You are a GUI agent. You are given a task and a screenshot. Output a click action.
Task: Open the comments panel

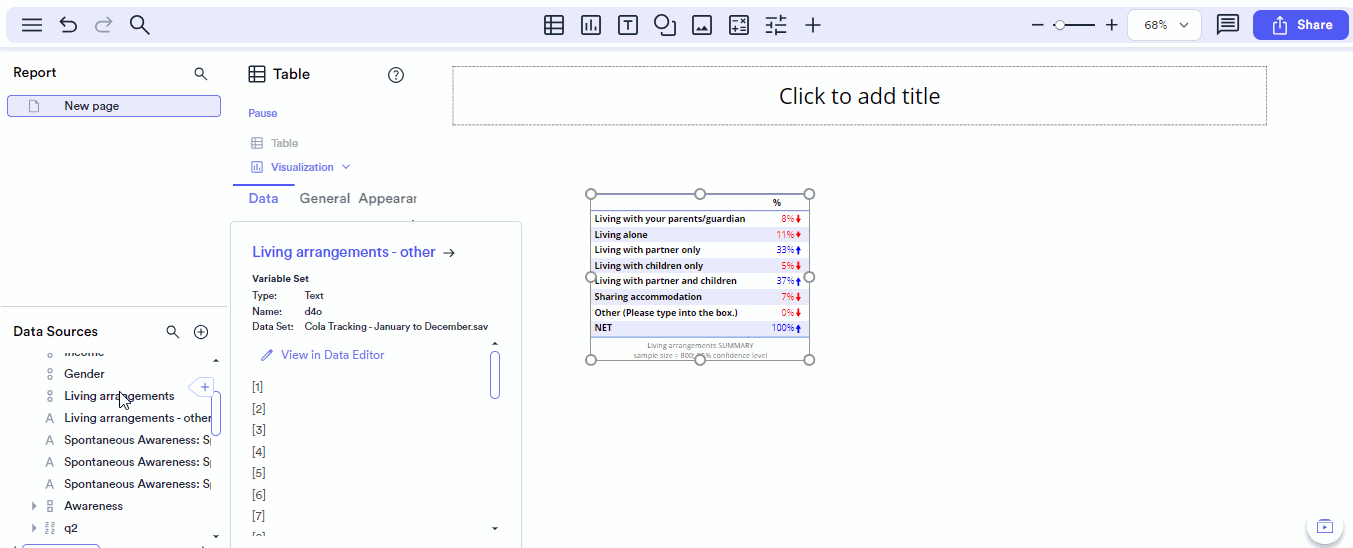tap(1227, 25)
